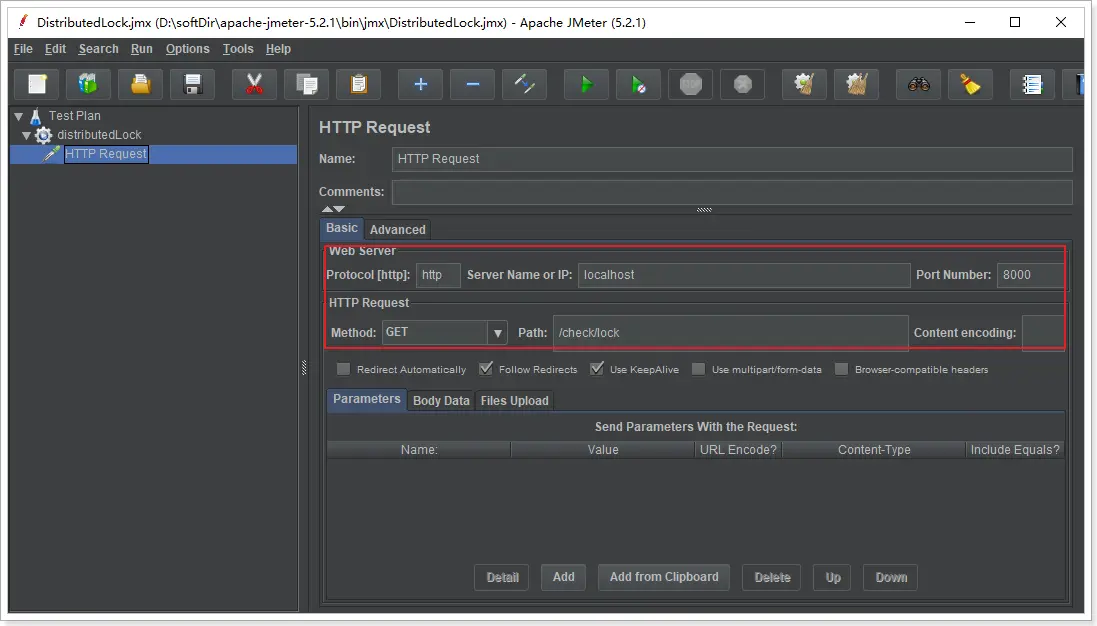Click the Add plus toolbar icon

coord(420,85)
